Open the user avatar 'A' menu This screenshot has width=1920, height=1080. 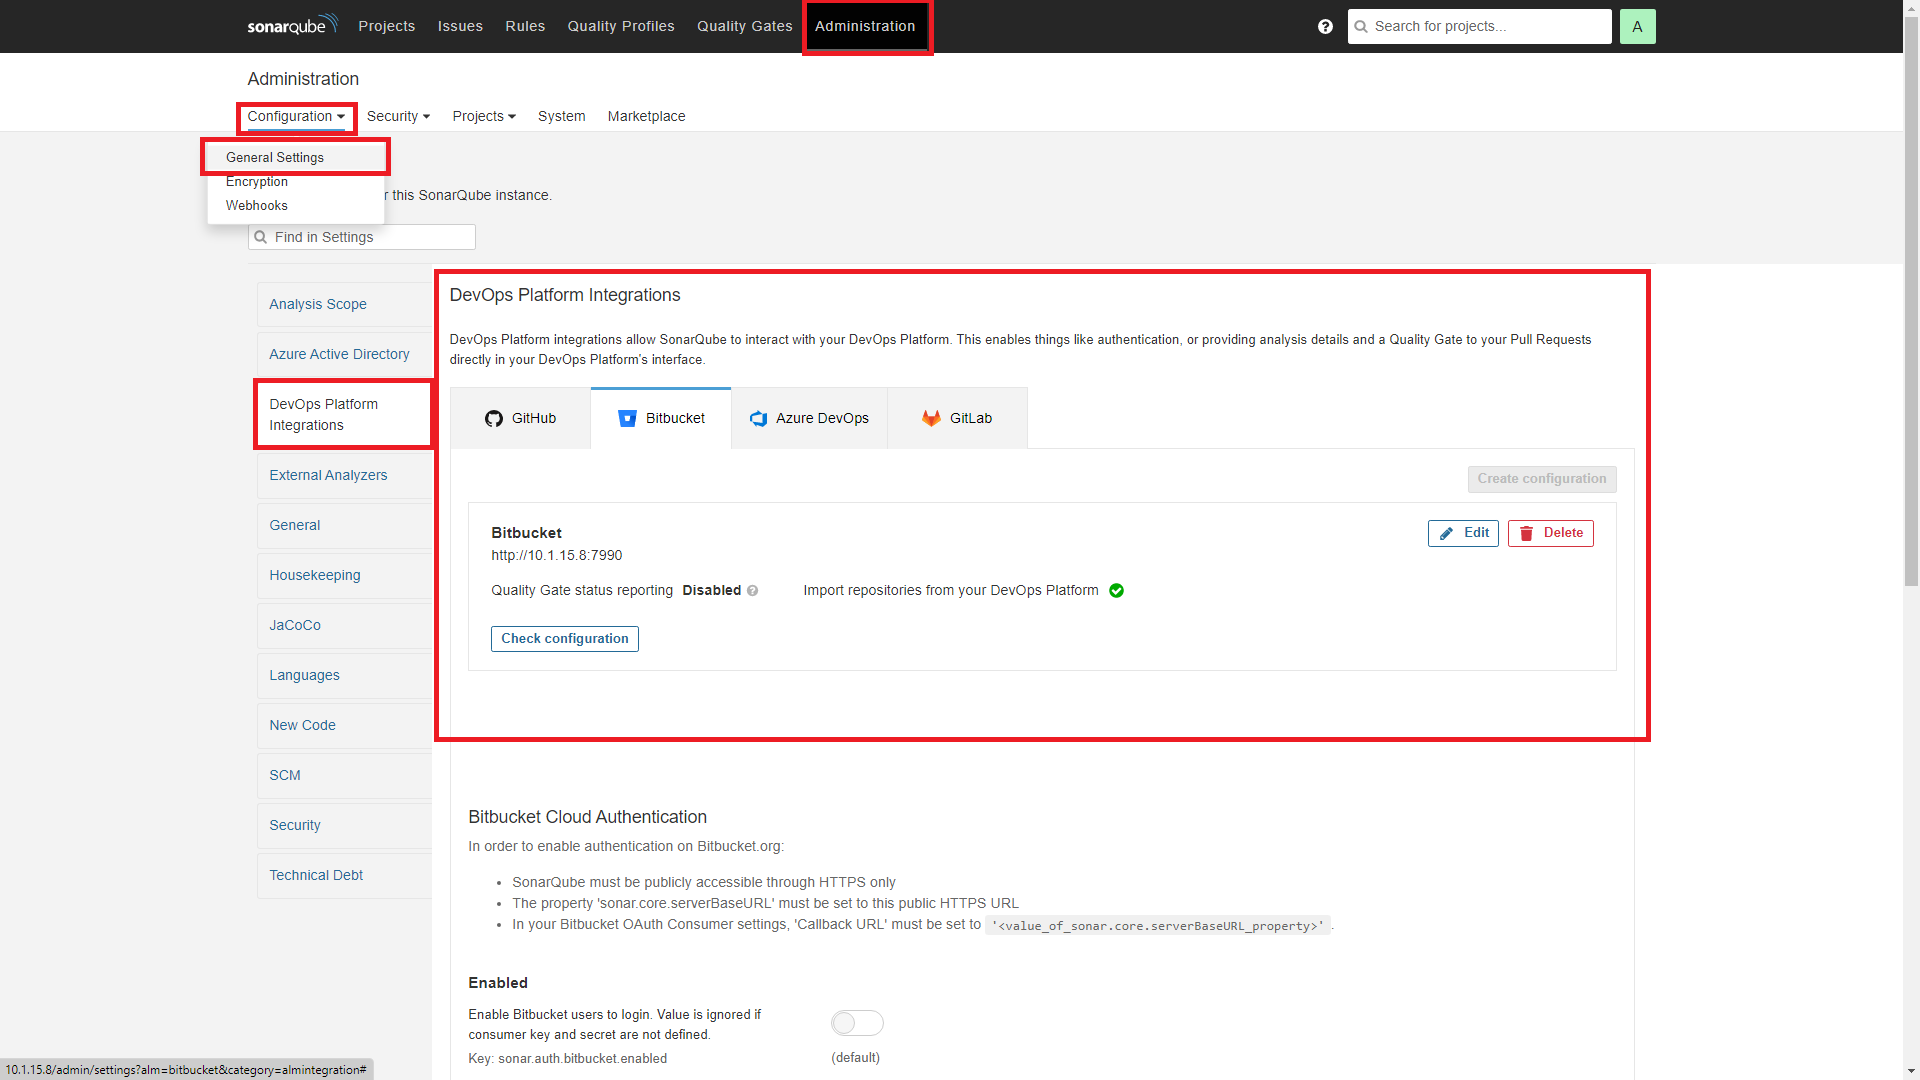[x=1637, y=27]
